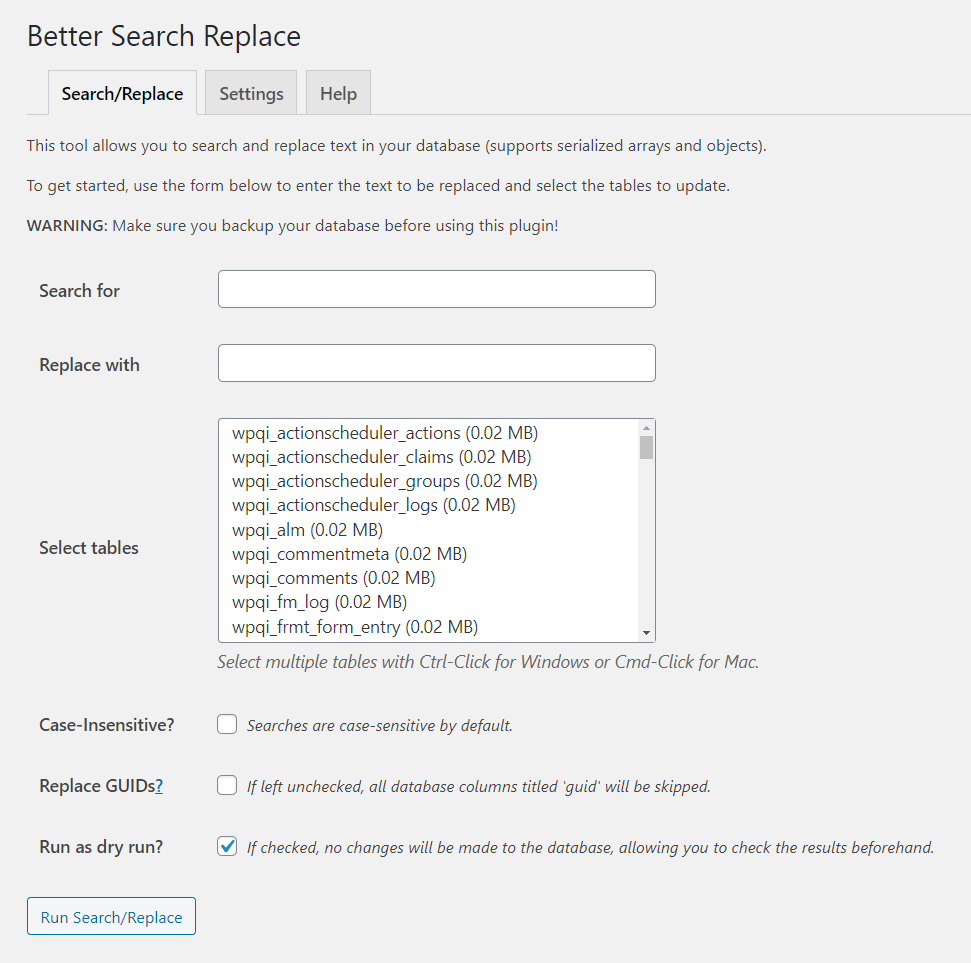Select the wpqi_comments table
The image size is (971, 963).
coord(429,578)
